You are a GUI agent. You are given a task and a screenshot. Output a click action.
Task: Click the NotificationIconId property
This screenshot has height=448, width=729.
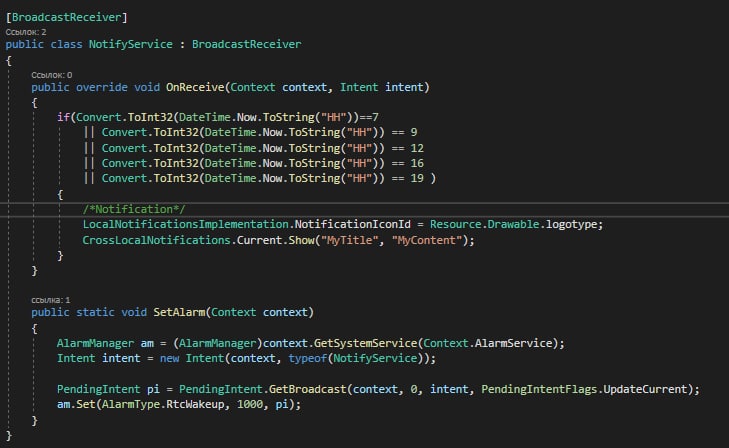coord(353,224)
